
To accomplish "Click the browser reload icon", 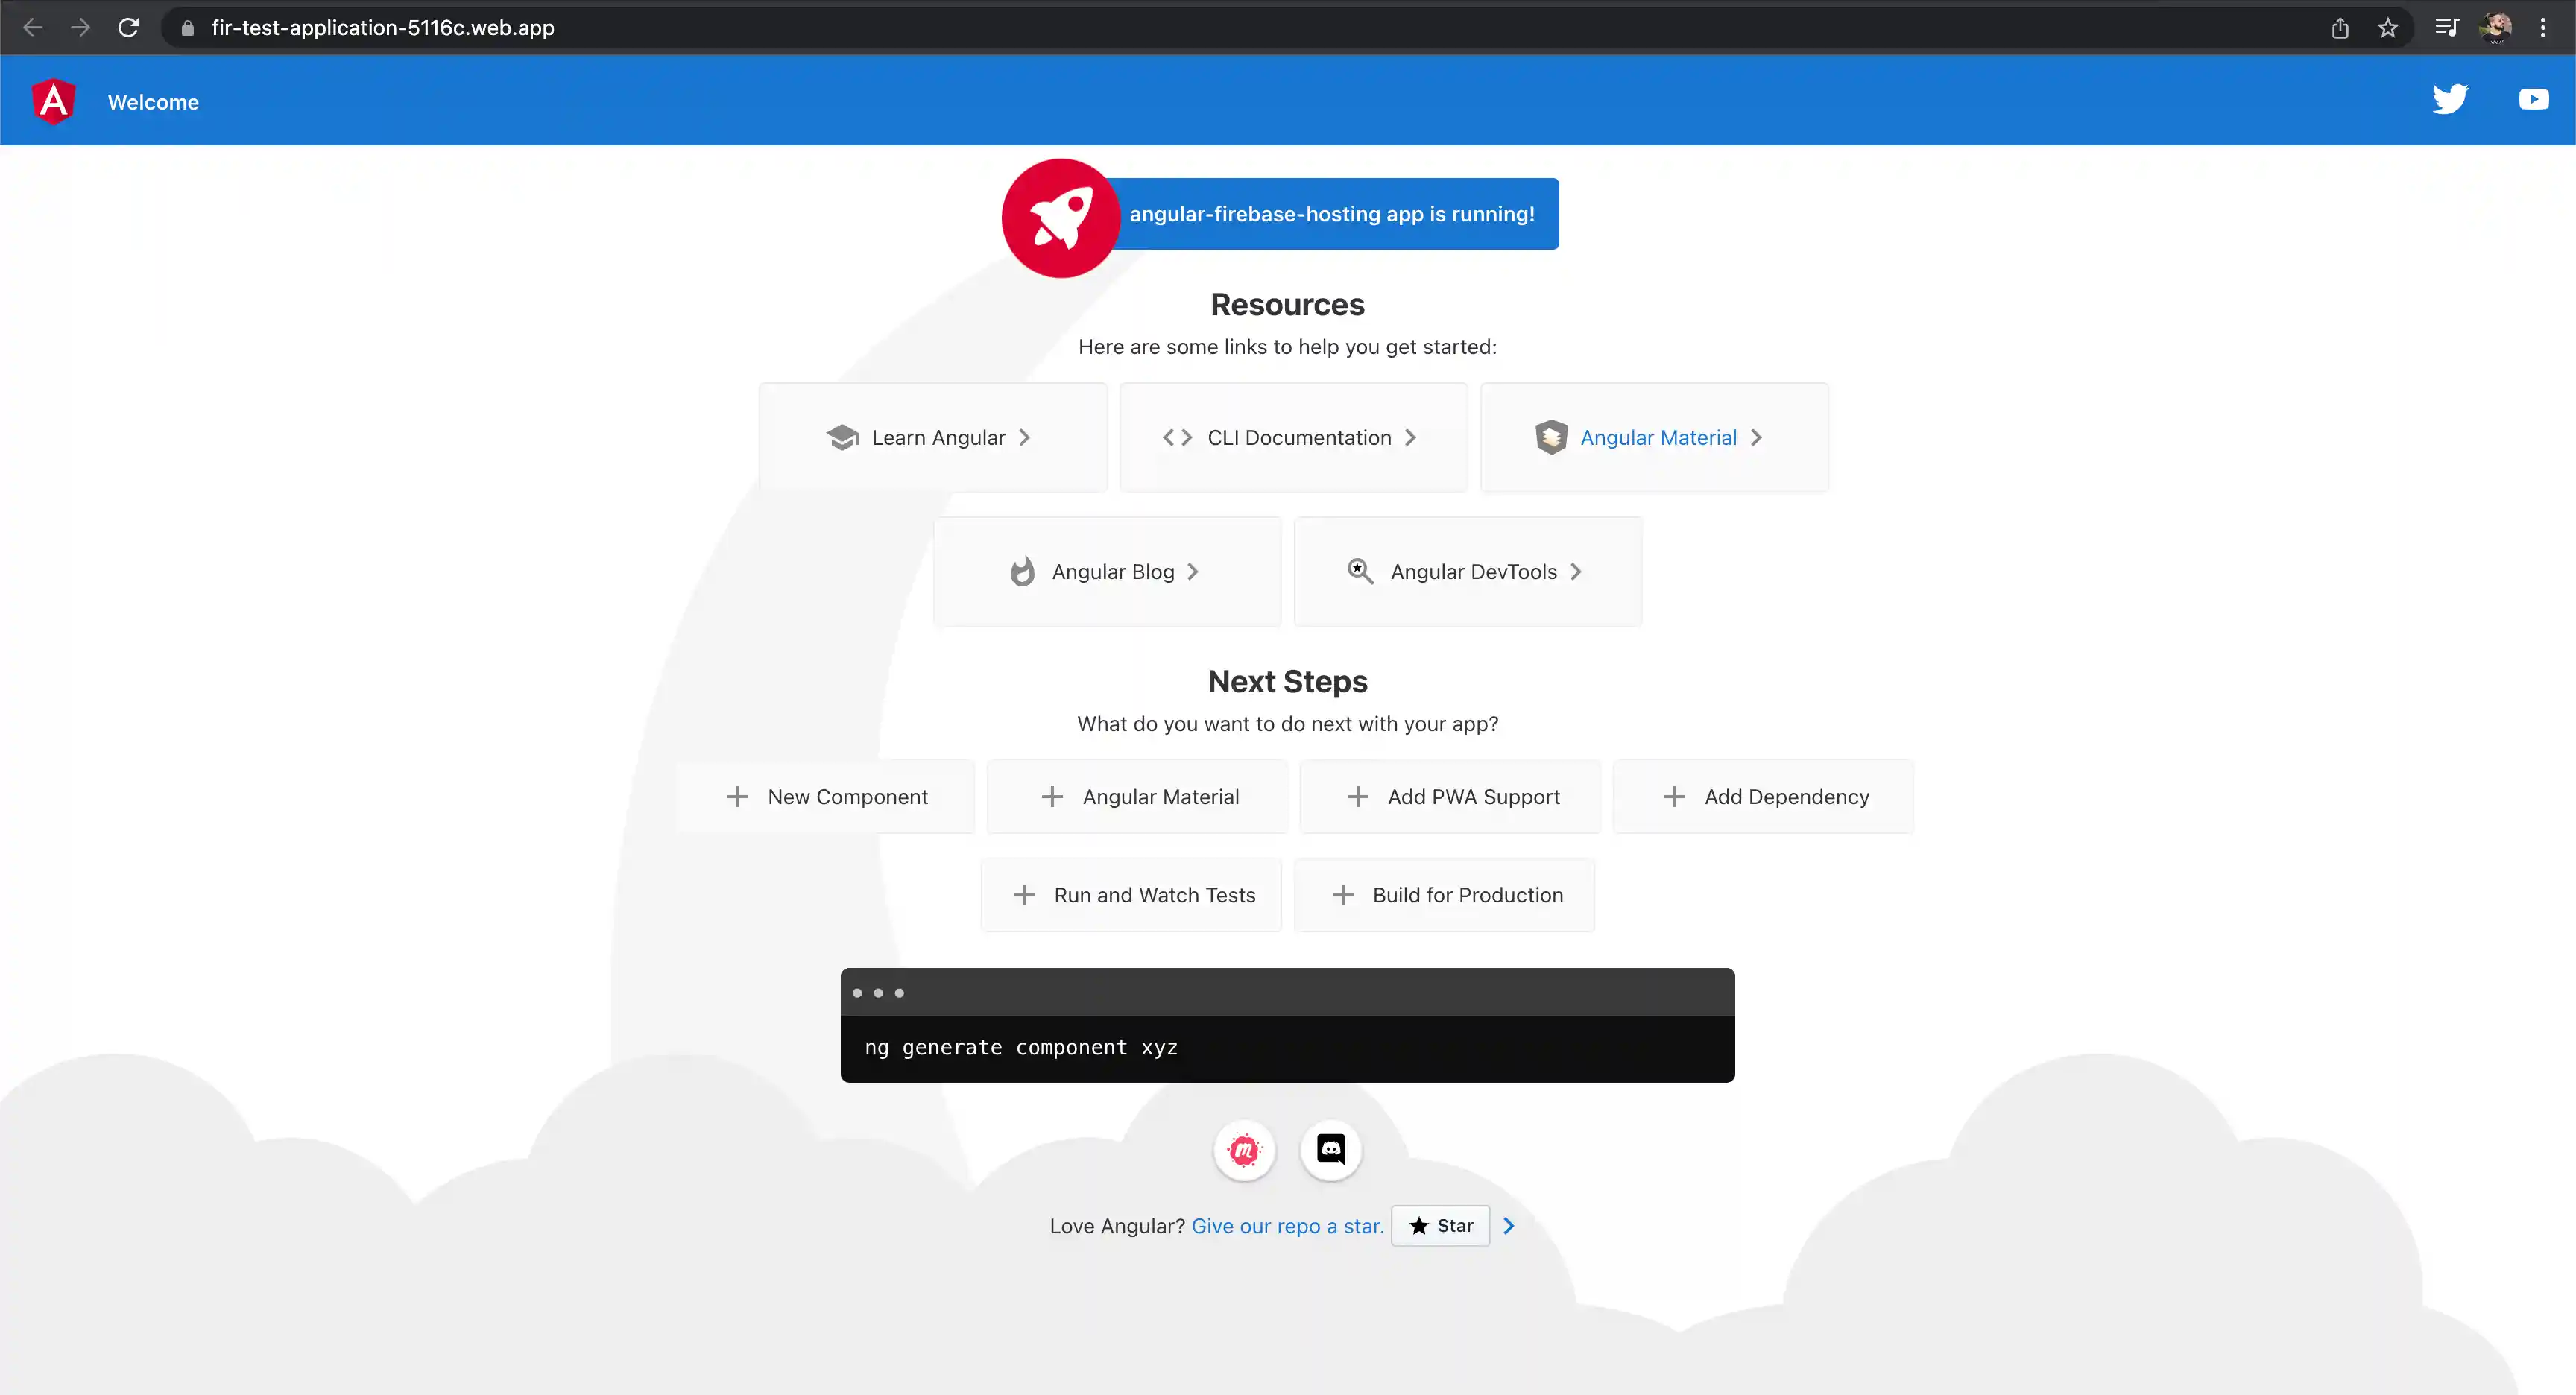I will [128, 28].
